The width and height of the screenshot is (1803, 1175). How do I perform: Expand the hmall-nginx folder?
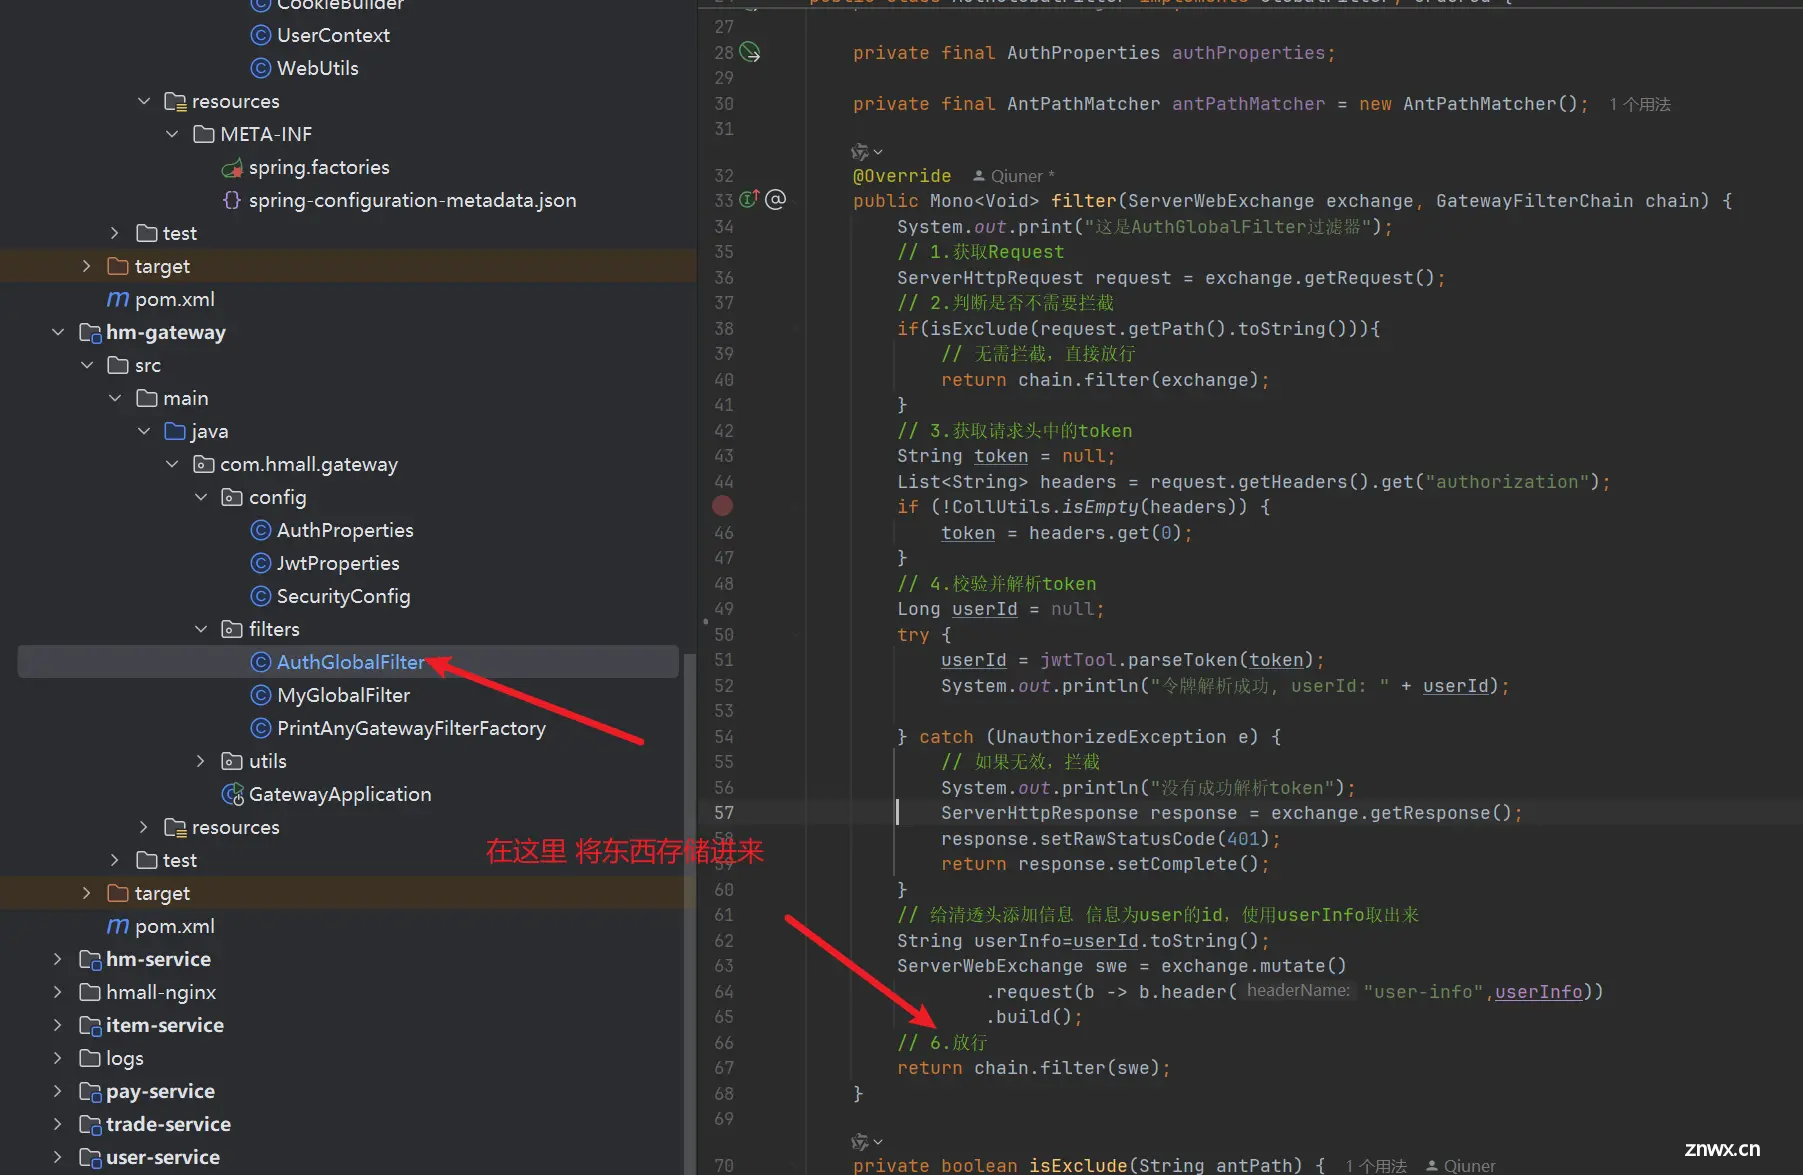click(x=58, y=992)
